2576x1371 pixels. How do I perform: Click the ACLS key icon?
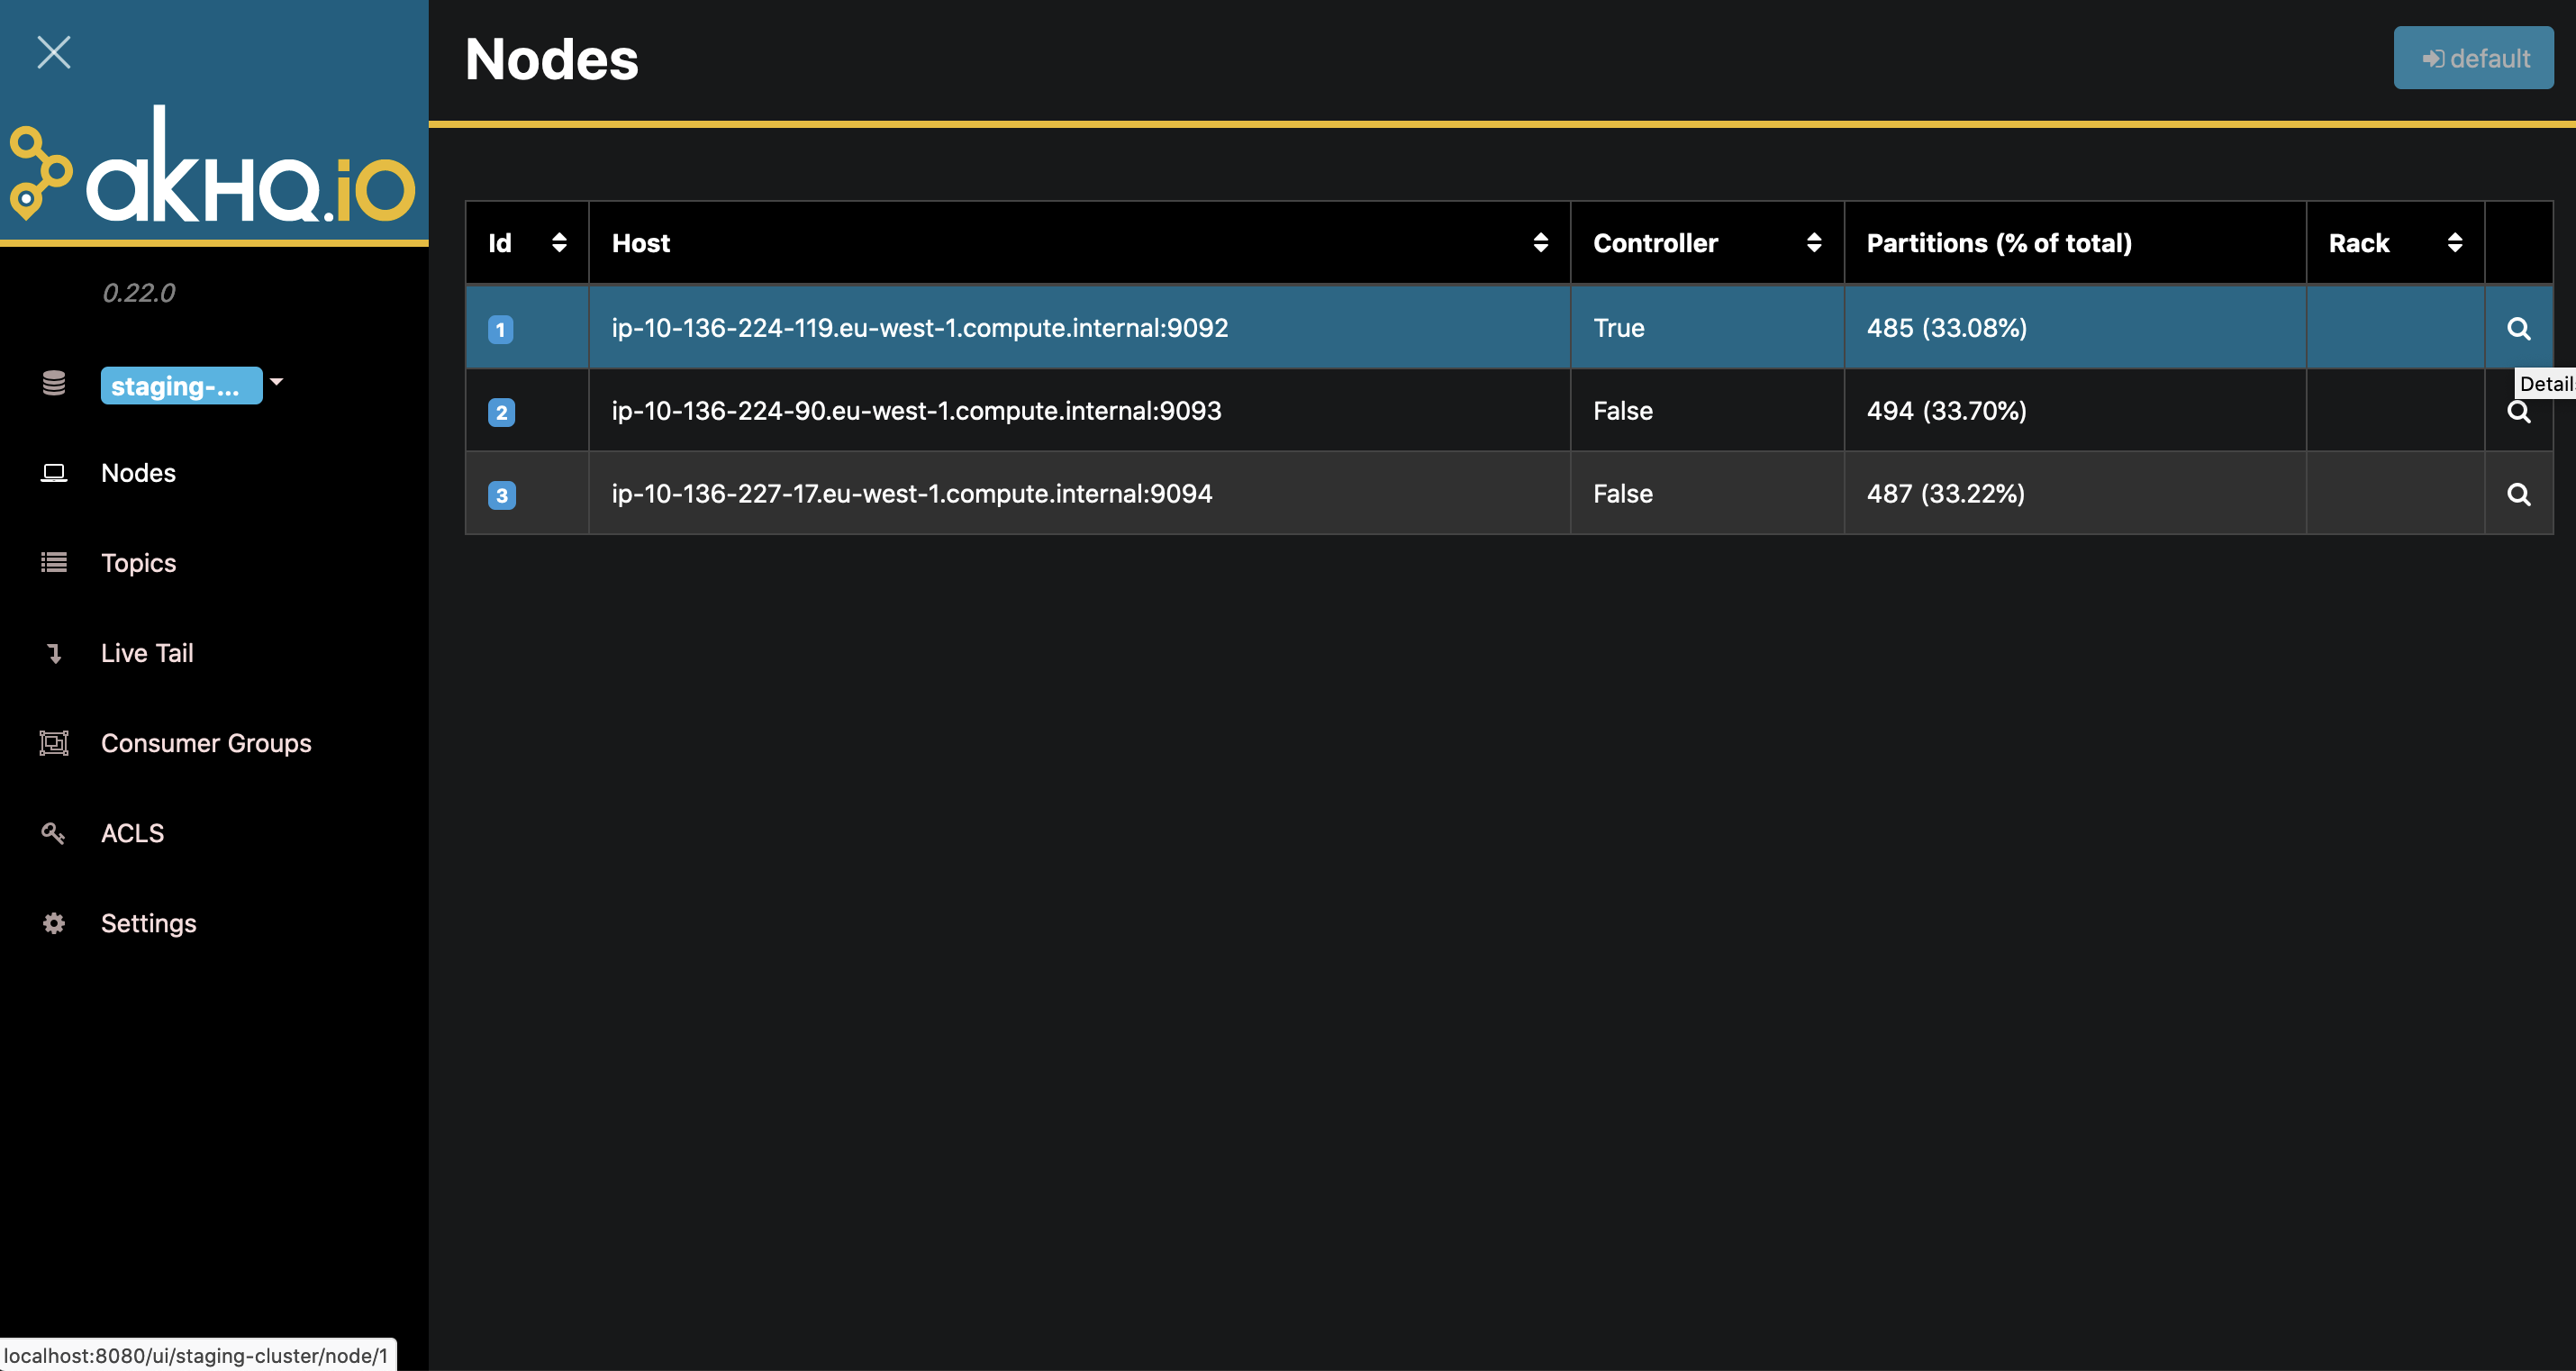pyautogui.click(x=54, y=833)
